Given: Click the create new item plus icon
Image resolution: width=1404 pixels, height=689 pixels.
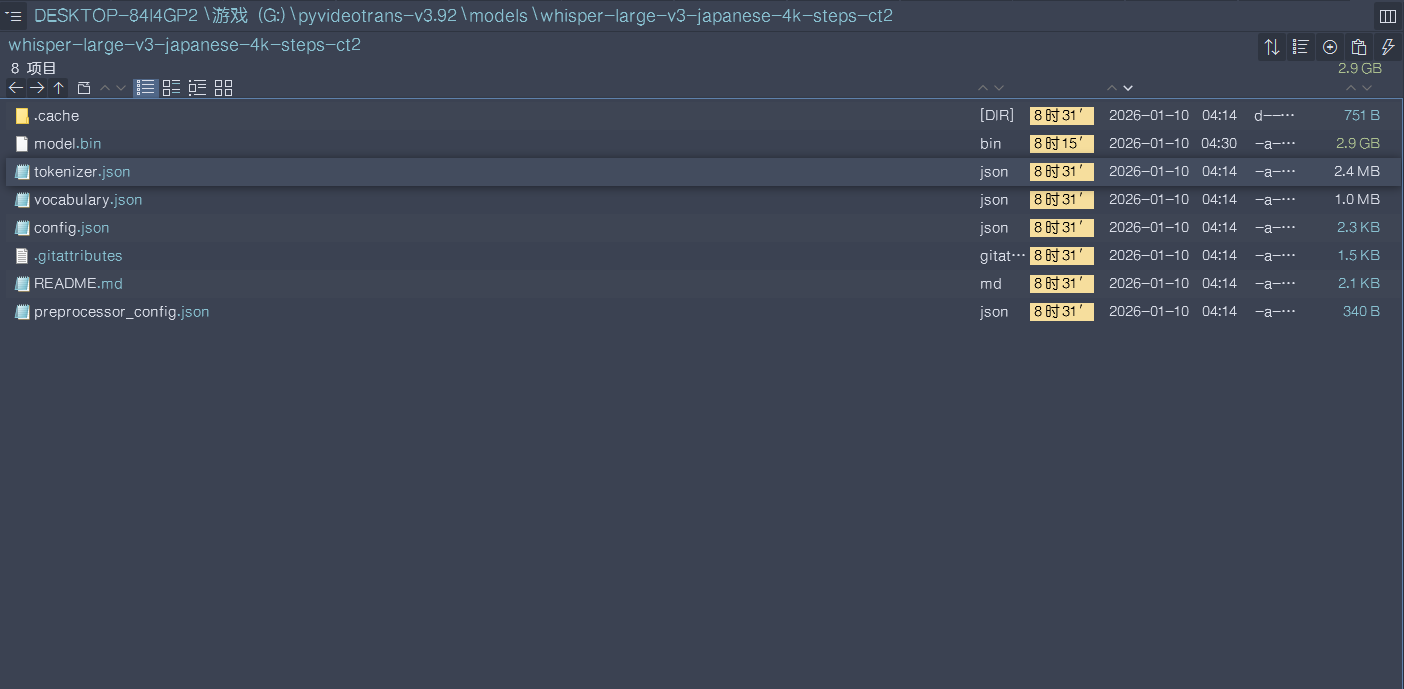Looking at the screenshot, I should (1329, 47).
